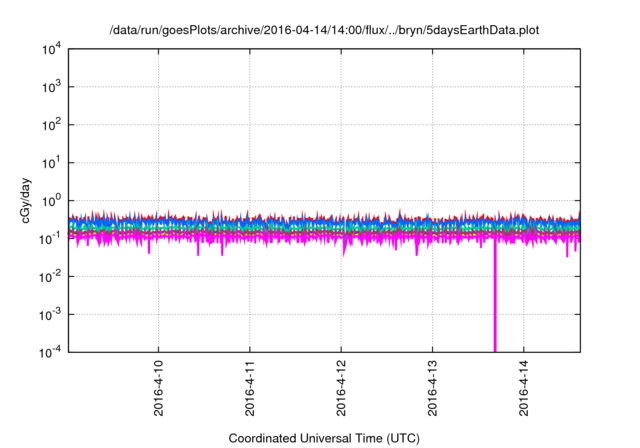The height and width of the screenshot is (448, 640).
Task: Click the 2016-4-14 date tick label
Action: pyautogui.click(x=524, y=388)
